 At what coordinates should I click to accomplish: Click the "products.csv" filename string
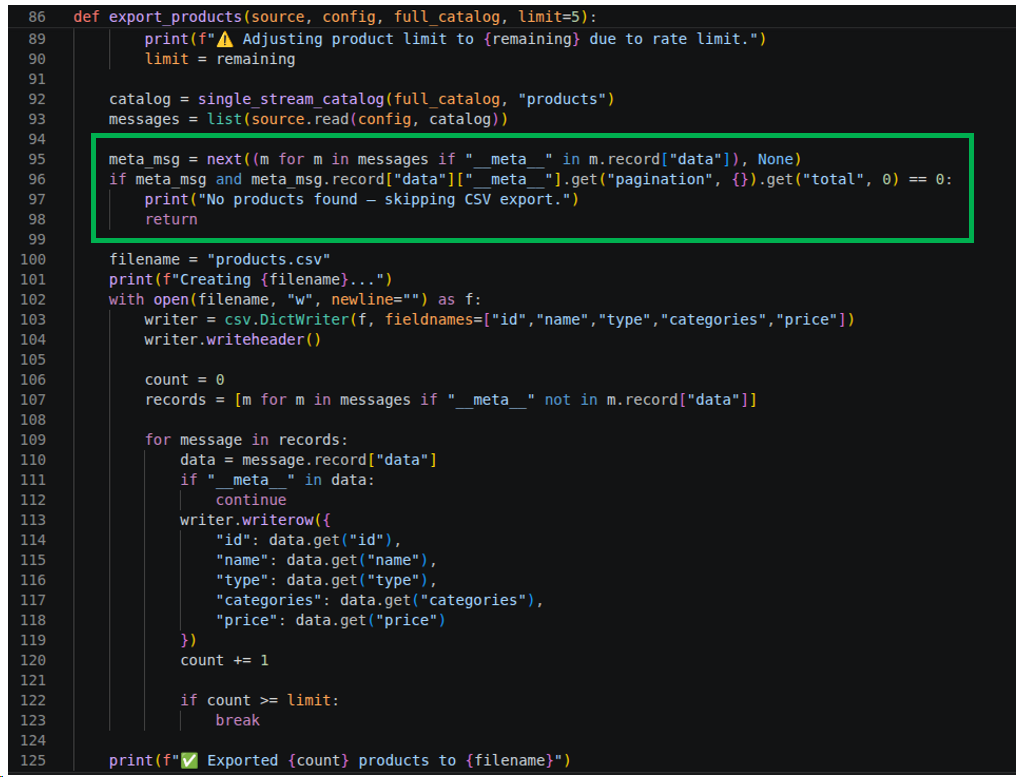click(x=269, y=260)
